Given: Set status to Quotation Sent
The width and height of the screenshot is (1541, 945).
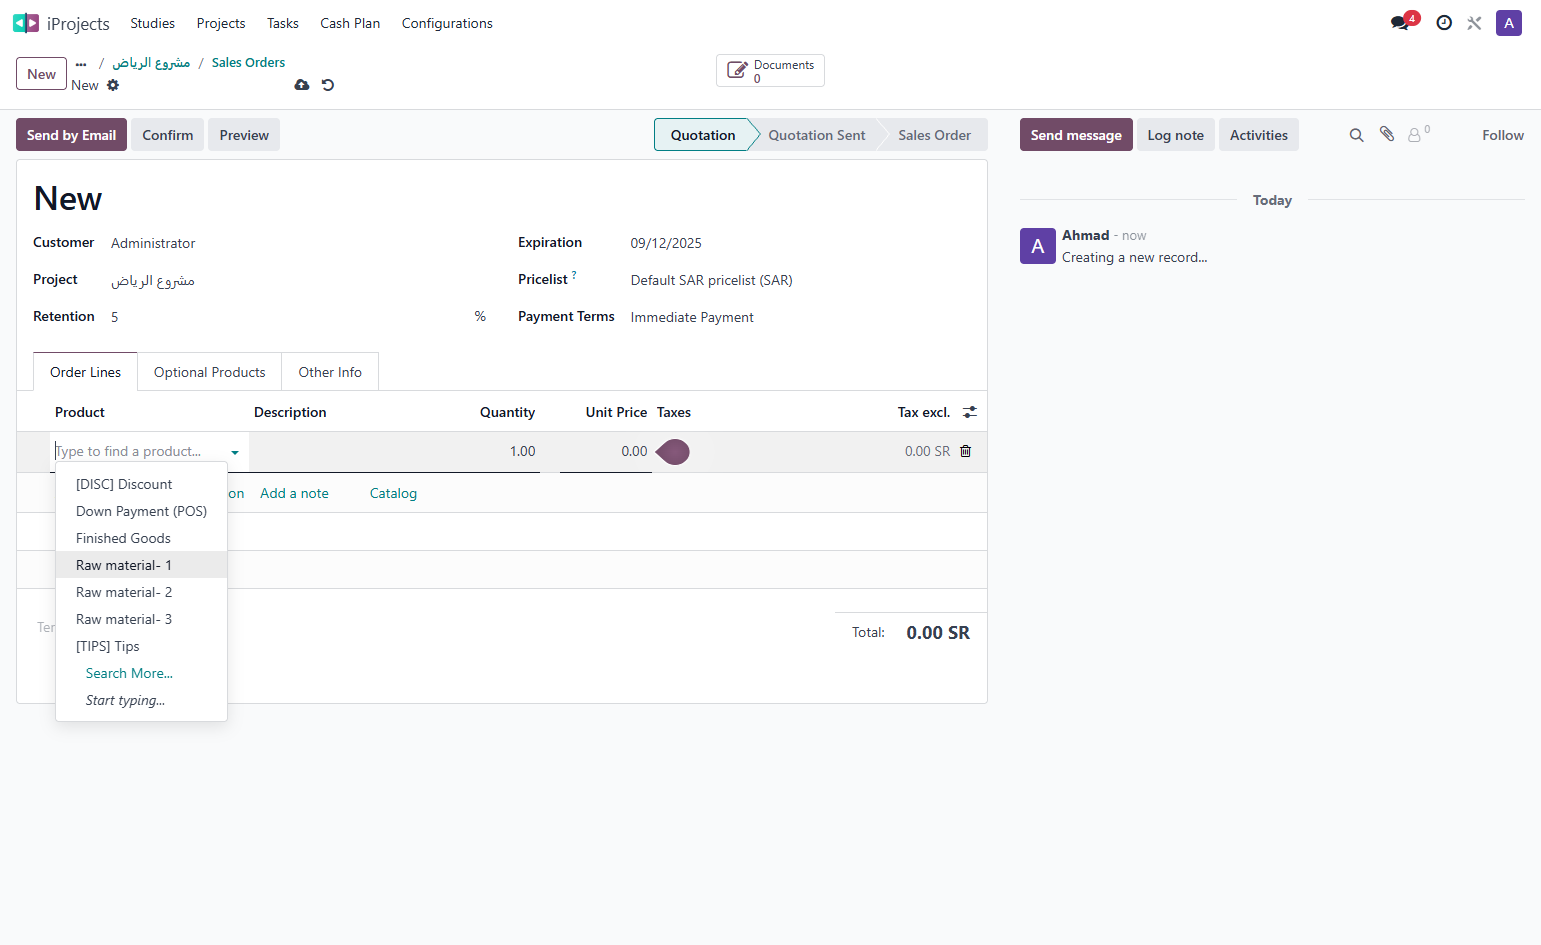Looking at the screenshot, I should coord(817,135).
